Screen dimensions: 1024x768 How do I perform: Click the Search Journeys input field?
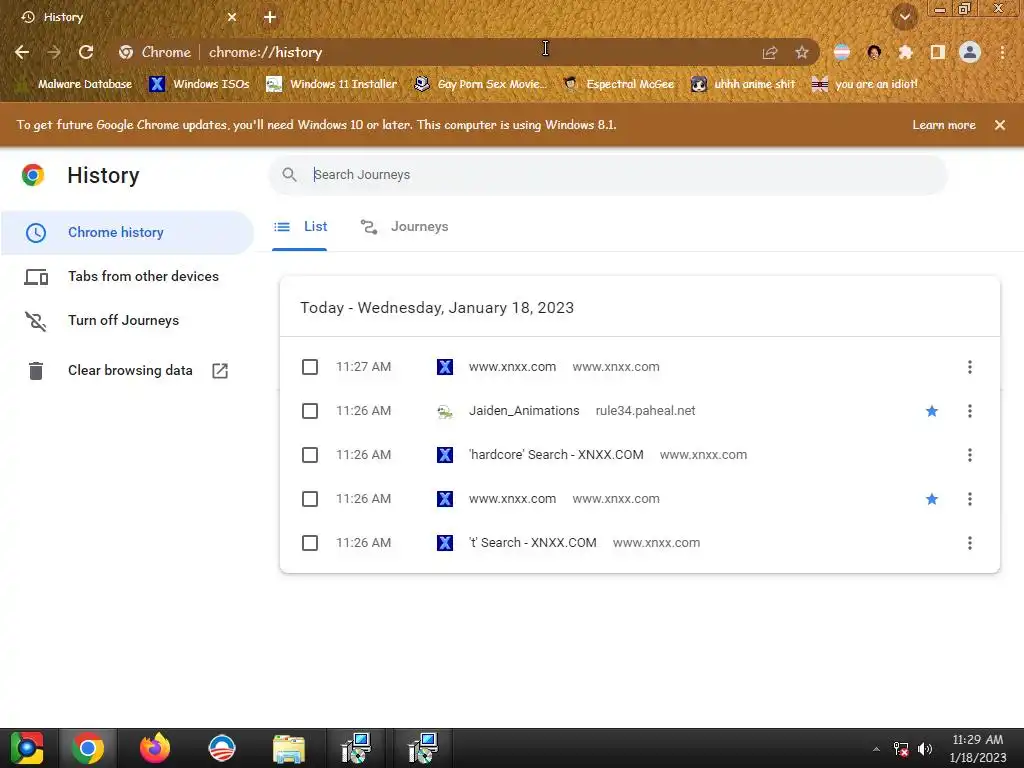(x=607, y=174)
